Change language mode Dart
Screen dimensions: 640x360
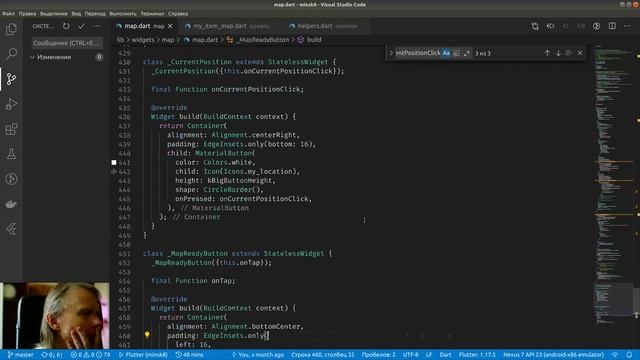(x=445, y=355)
